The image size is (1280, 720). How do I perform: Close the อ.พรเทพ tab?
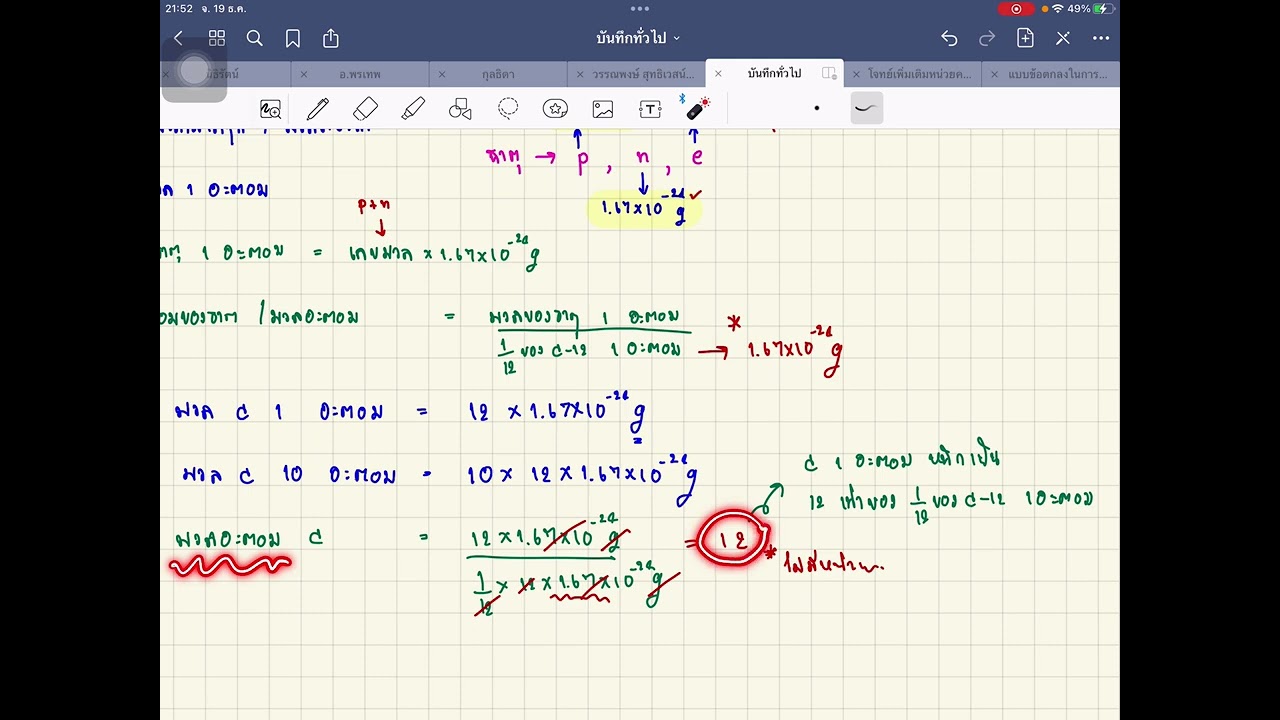pyautogui.click(x=304, y=74)
